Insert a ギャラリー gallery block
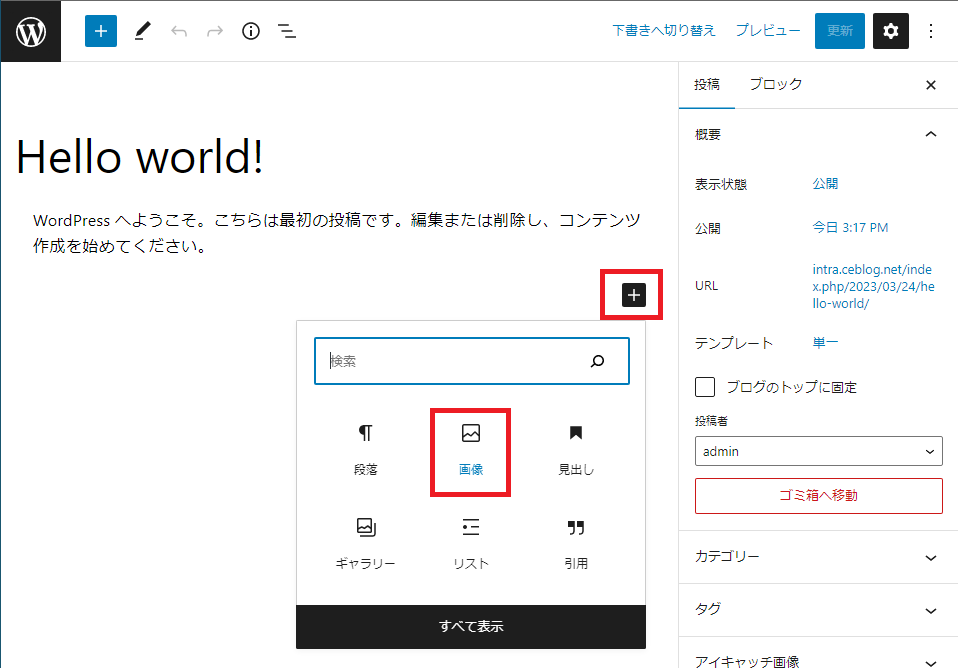958x668 pixels. tap(365, 544)
